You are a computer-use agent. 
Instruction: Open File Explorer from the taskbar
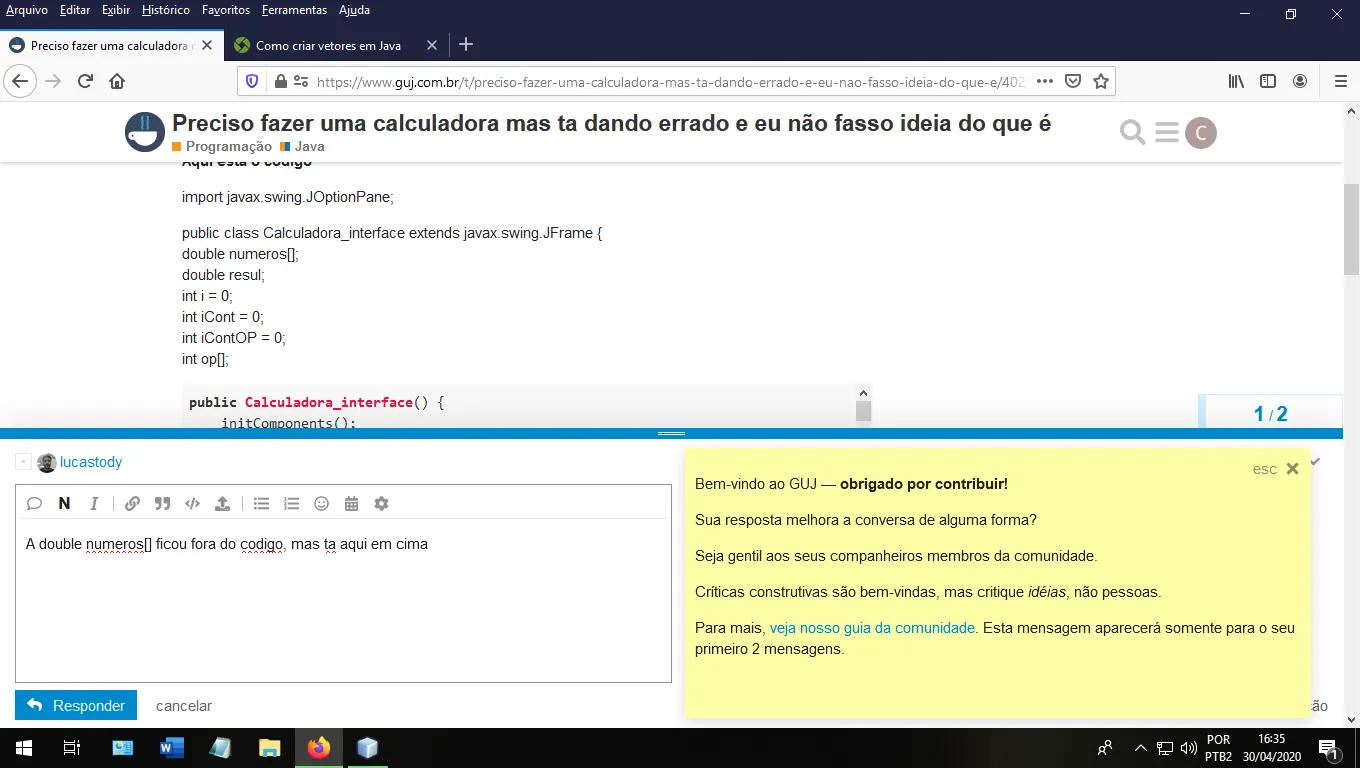(x=270, y=748)
